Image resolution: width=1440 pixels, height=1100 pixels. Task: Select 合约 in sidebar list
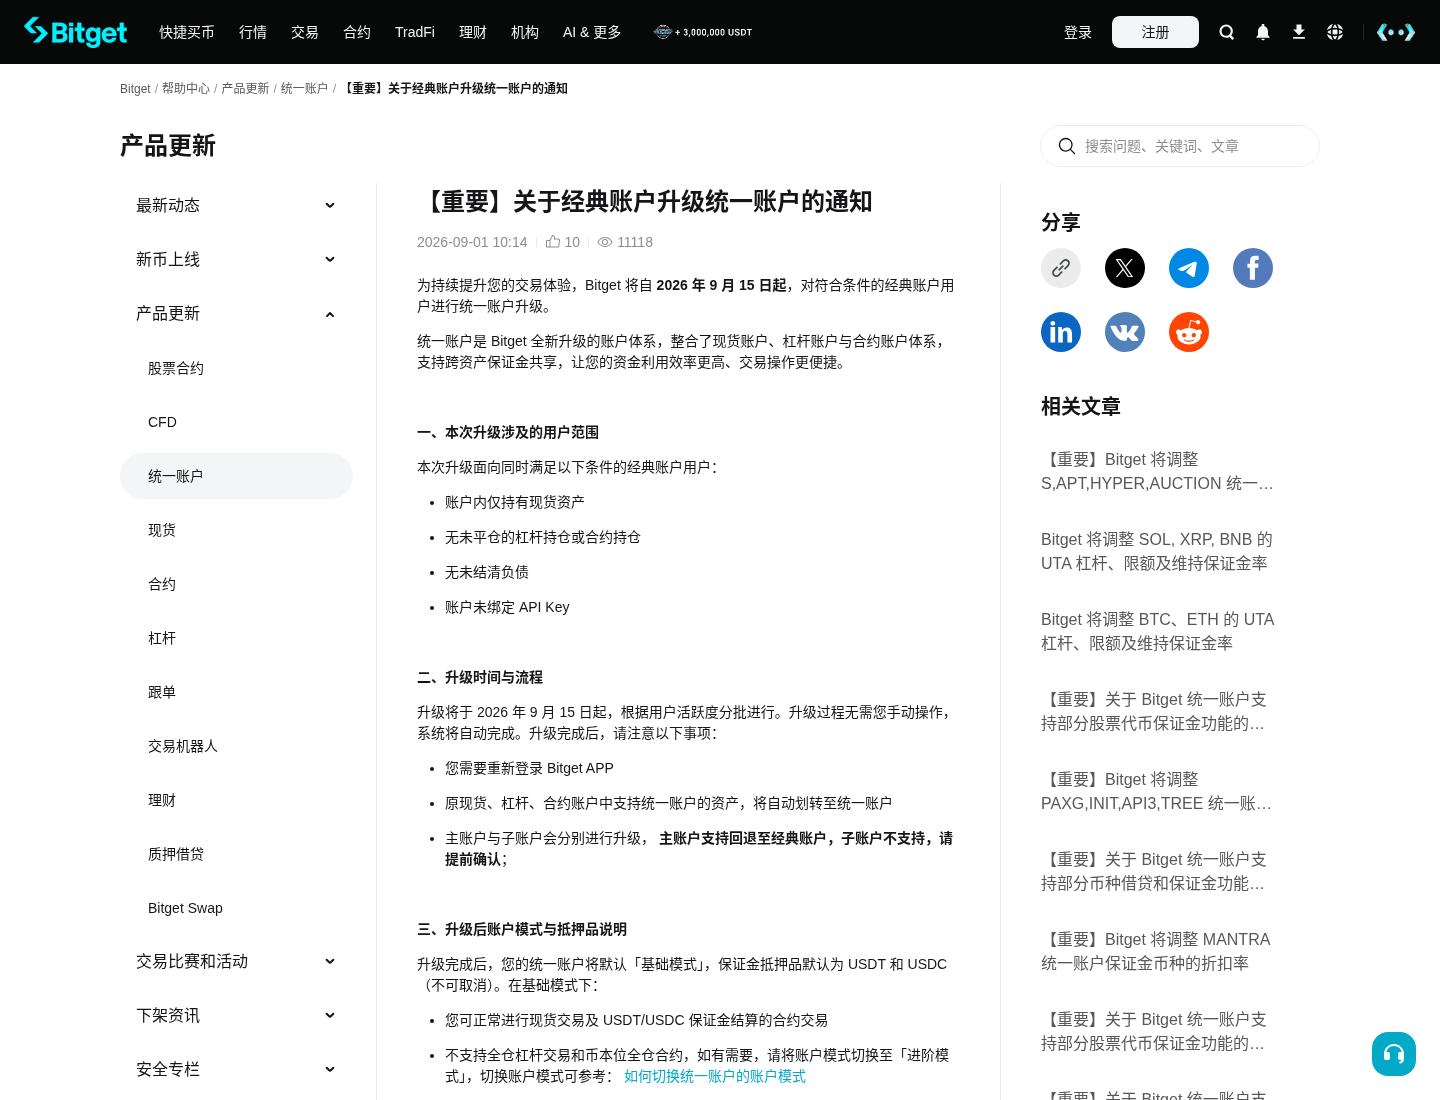click(x=236, y=584)
